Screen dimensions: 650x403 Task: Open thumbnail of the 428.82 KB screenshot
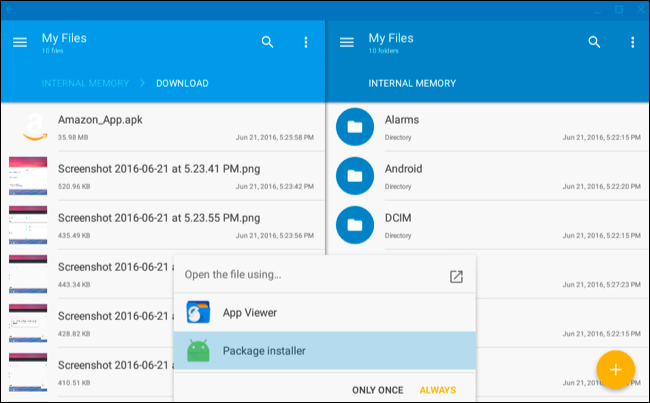[28, 323]
